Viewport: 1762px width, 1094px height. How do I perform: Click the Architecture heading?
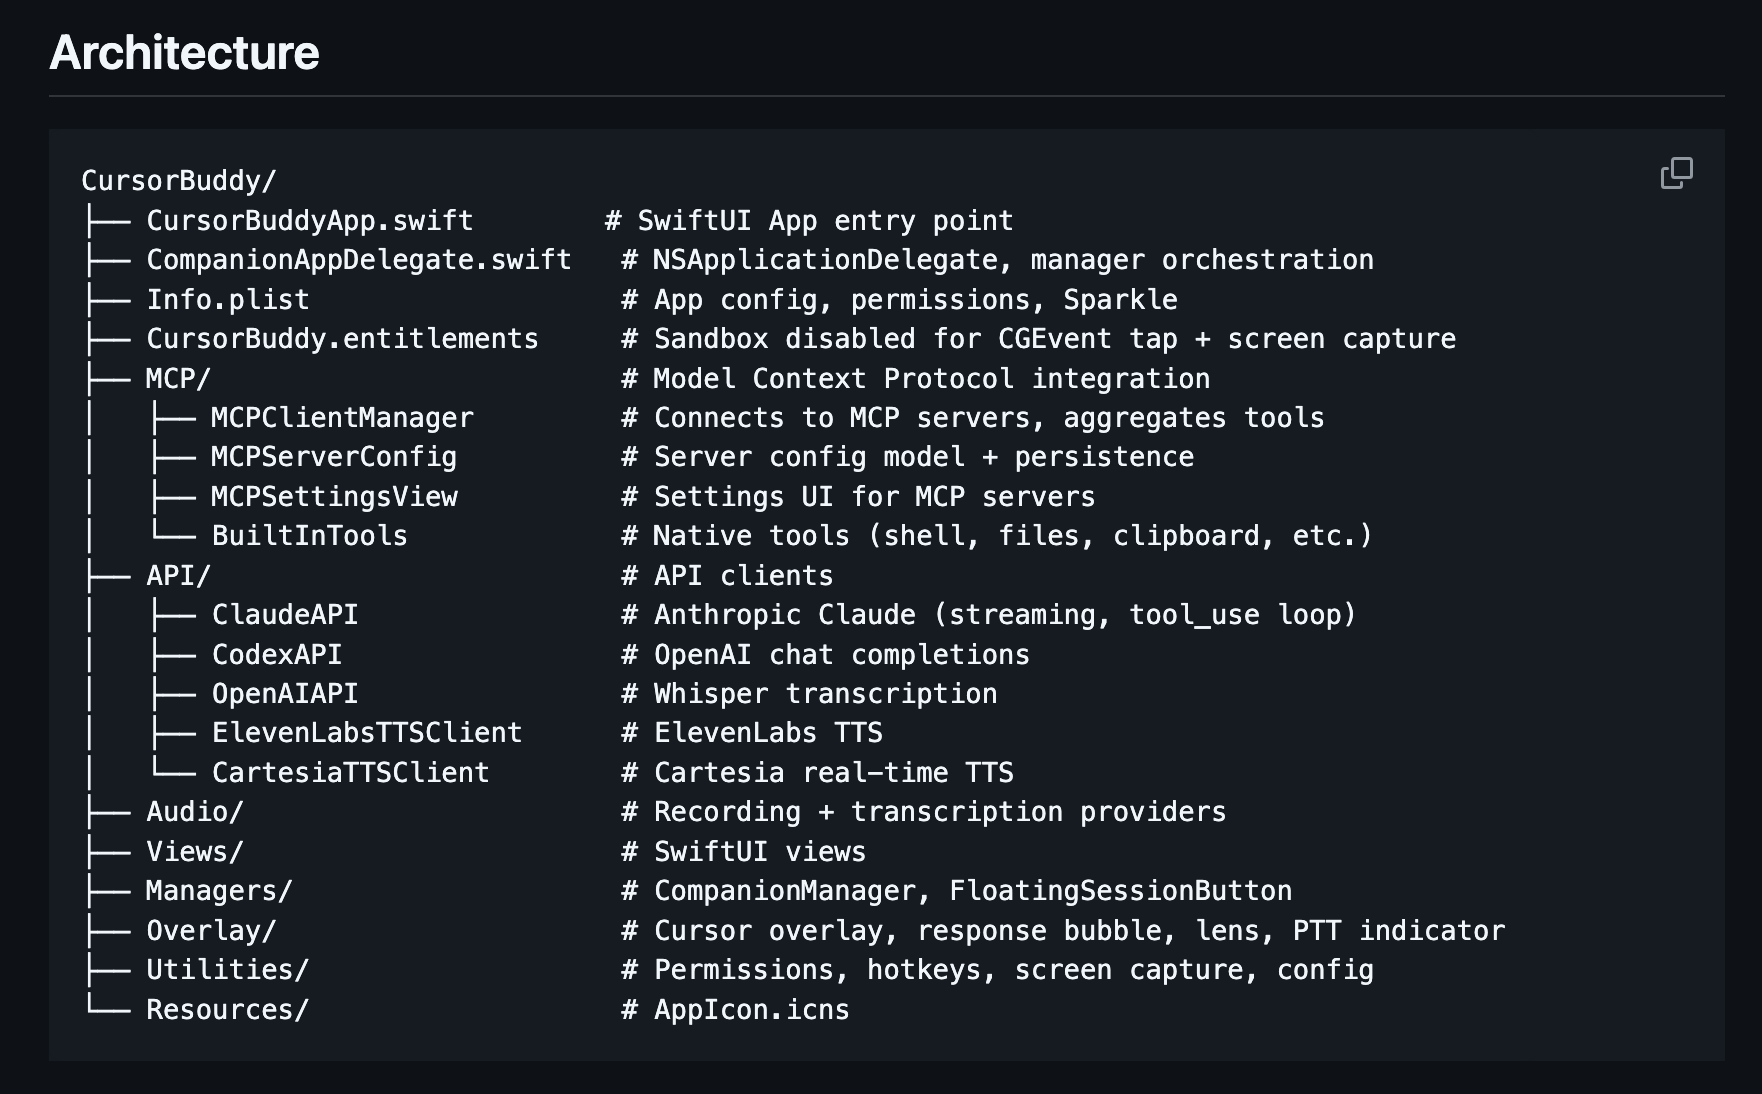click(184, 52)
